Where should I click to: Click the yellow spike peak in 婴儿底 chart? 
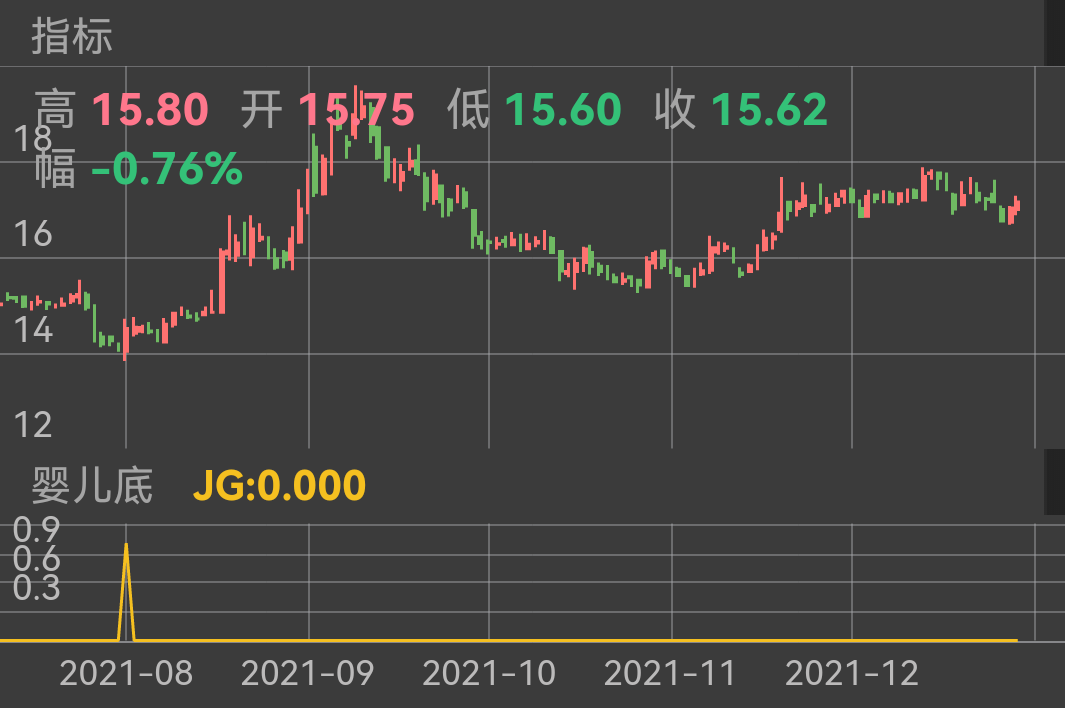point(126,545)
